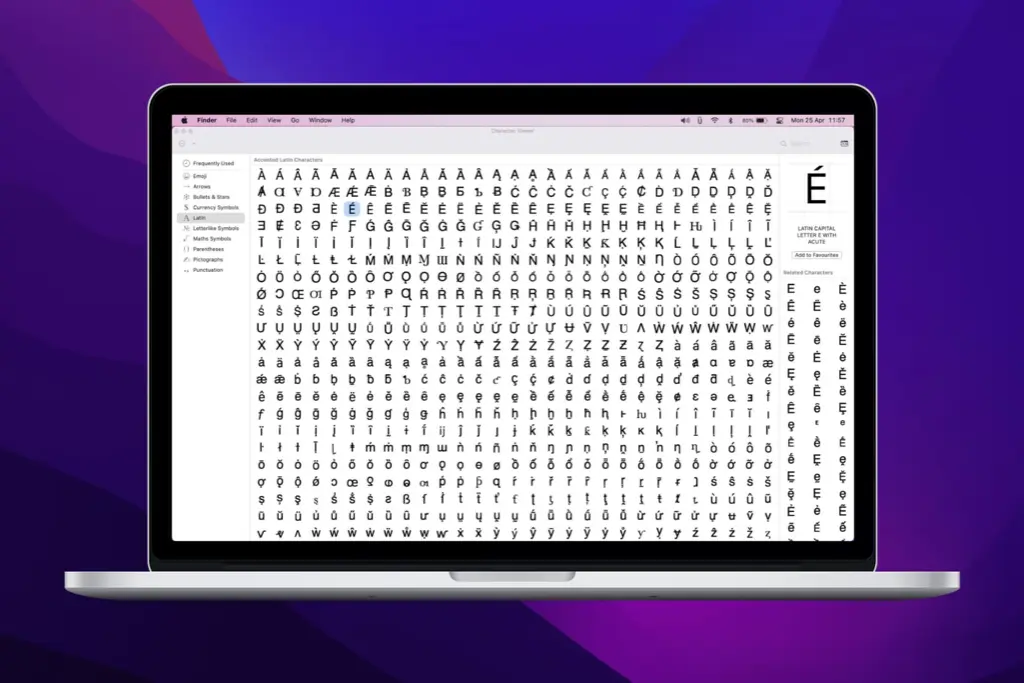
Task: Open the Window menu
Action: [x=320, y=120]
